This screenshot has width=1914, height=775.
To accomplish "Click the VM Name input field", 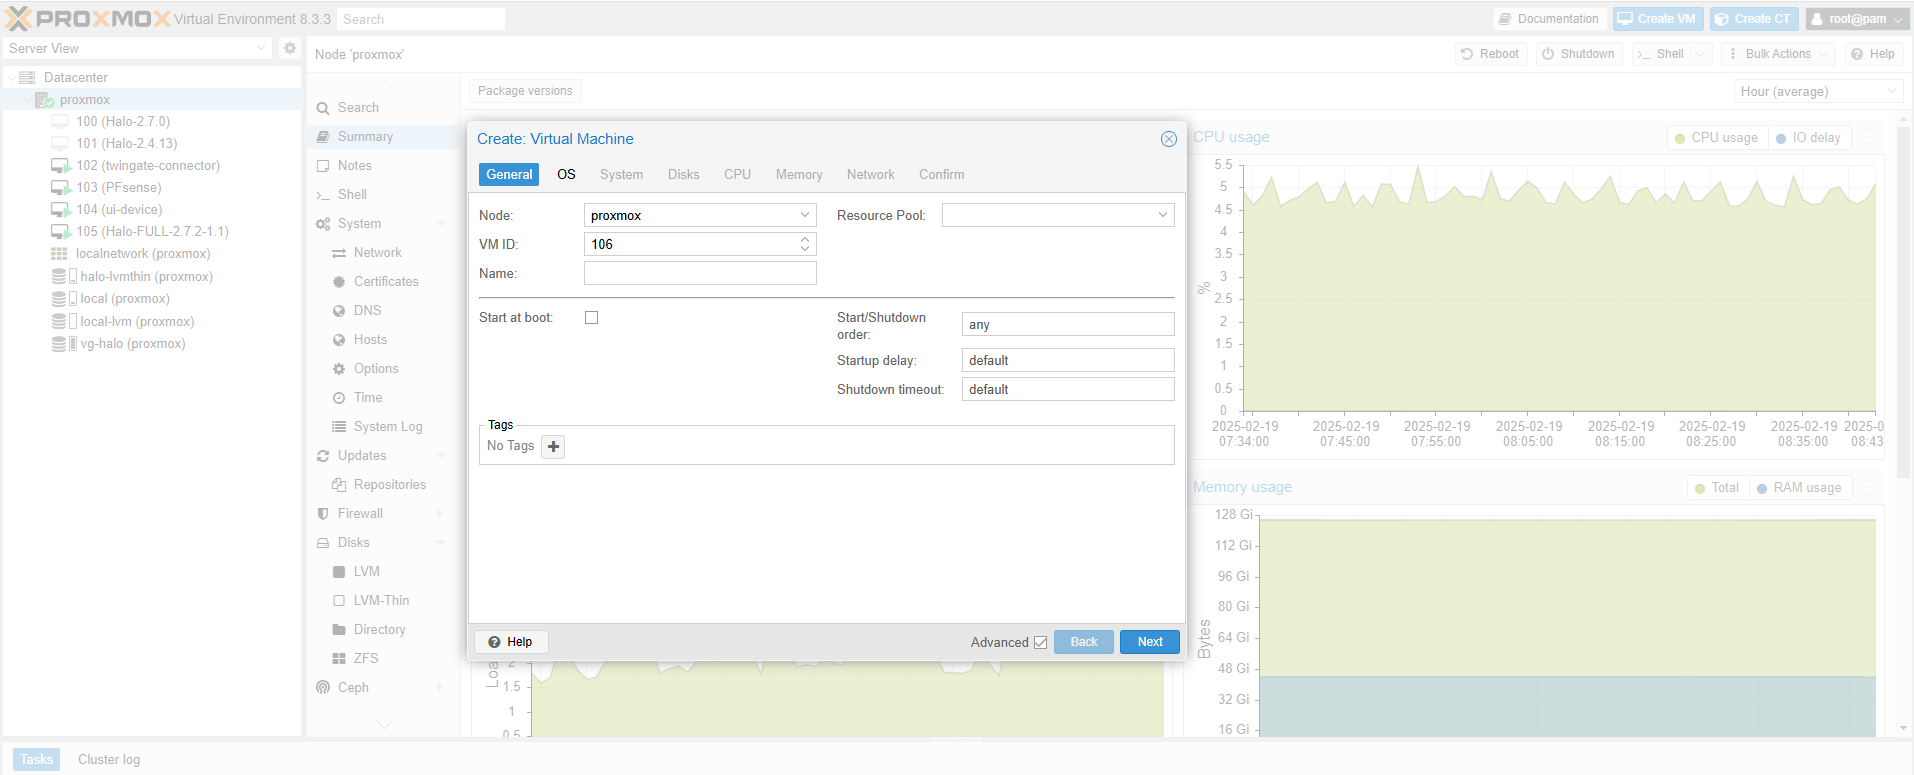I will click(700, 274).
